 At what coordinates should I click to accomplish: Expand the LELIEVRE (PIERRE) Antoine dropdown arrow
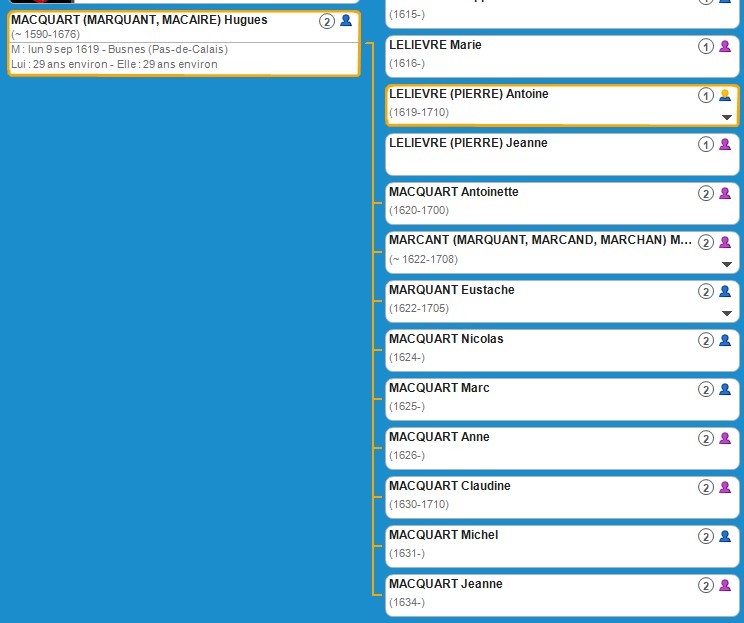pos(727,117)
